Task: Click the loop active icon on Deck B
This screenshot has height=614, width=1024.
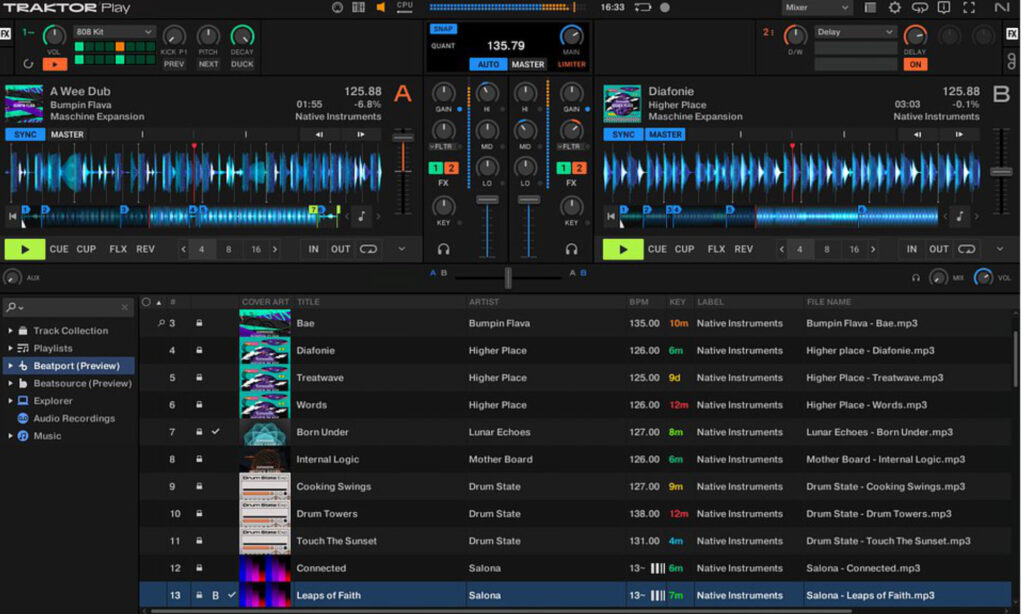Action: coord(965,249)
